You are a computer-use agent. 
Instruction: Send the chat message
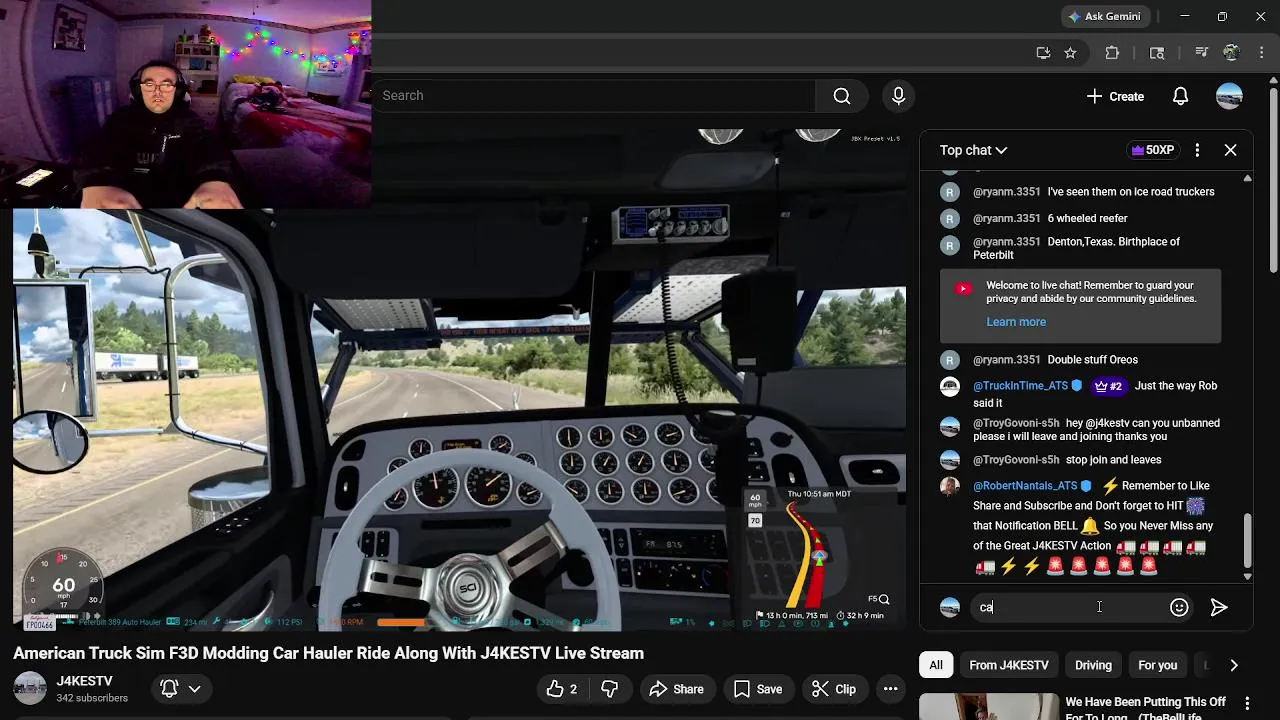coord(1218,607)
